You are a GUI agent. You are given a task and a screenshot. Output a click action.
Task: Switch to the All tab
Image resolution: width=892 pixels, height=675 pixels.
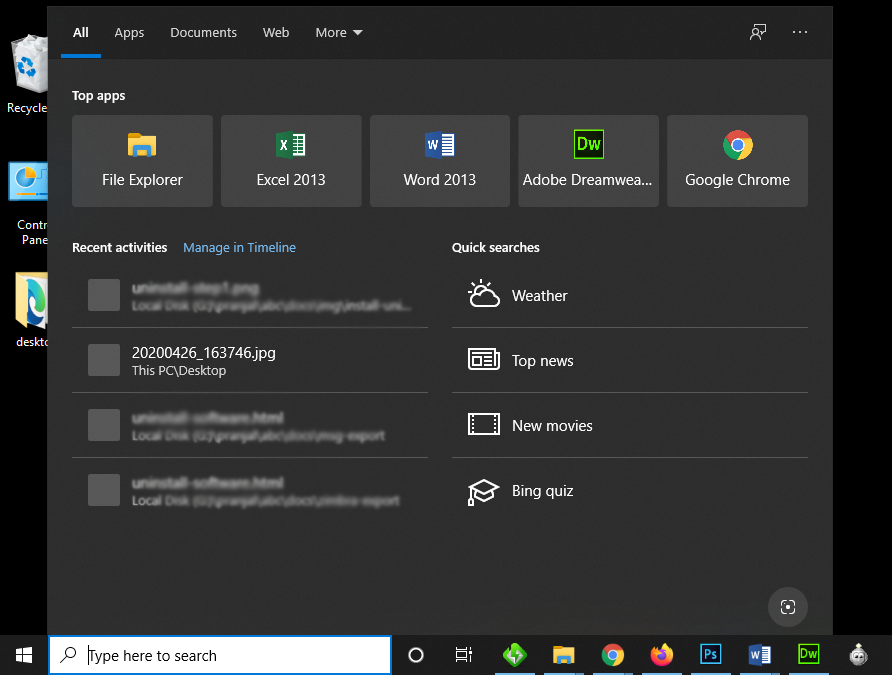point(81,32)
